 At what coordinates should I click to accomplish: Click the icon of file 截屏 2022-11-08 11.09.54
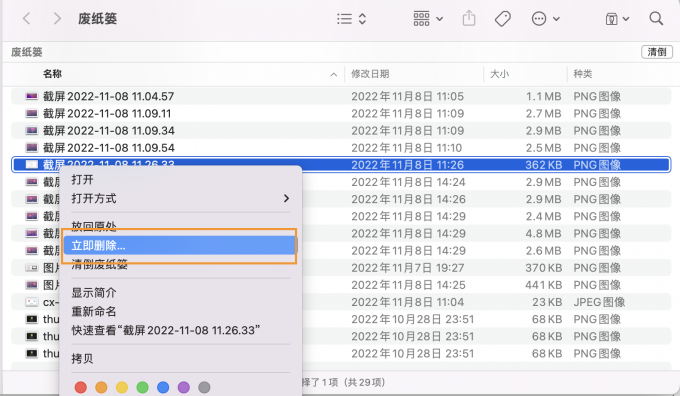coord(32,148)
